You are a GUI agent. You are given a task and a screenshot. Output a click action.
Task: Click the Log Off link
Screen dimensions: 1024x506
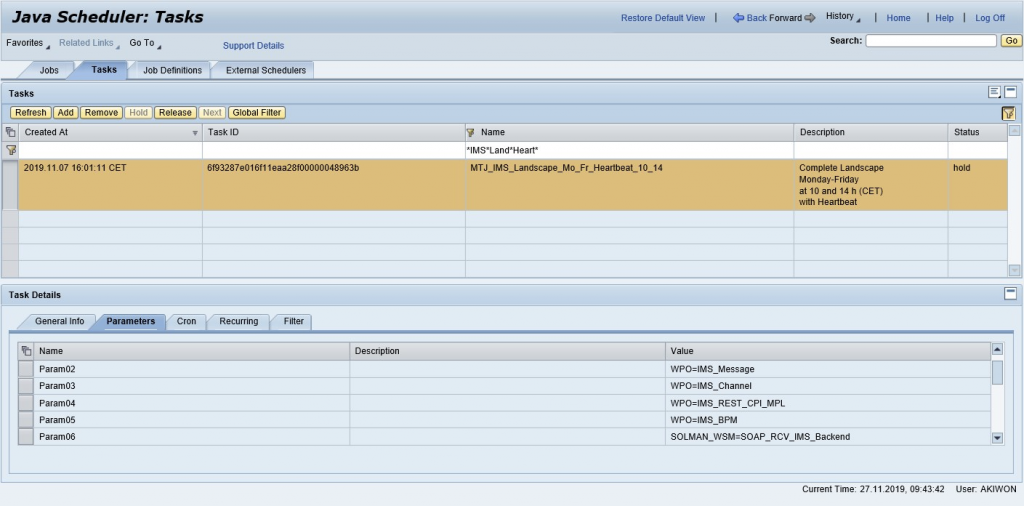(x=990, y=18)
